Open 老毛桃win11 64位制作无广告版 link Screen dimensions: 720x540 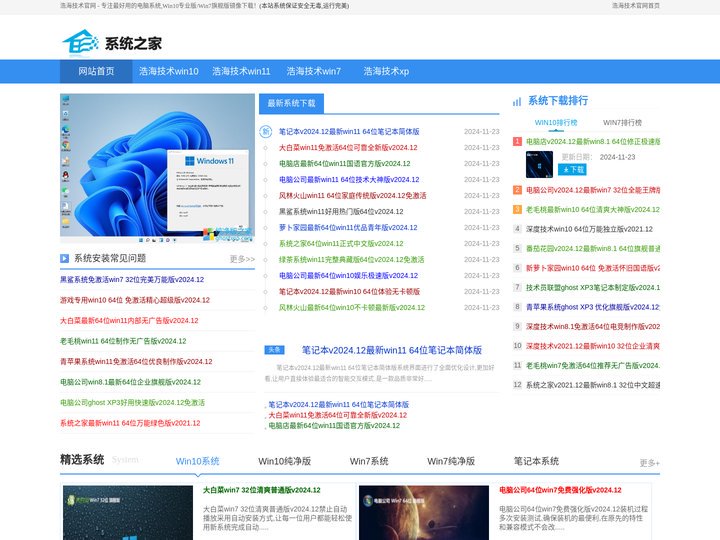coord(123,341)
